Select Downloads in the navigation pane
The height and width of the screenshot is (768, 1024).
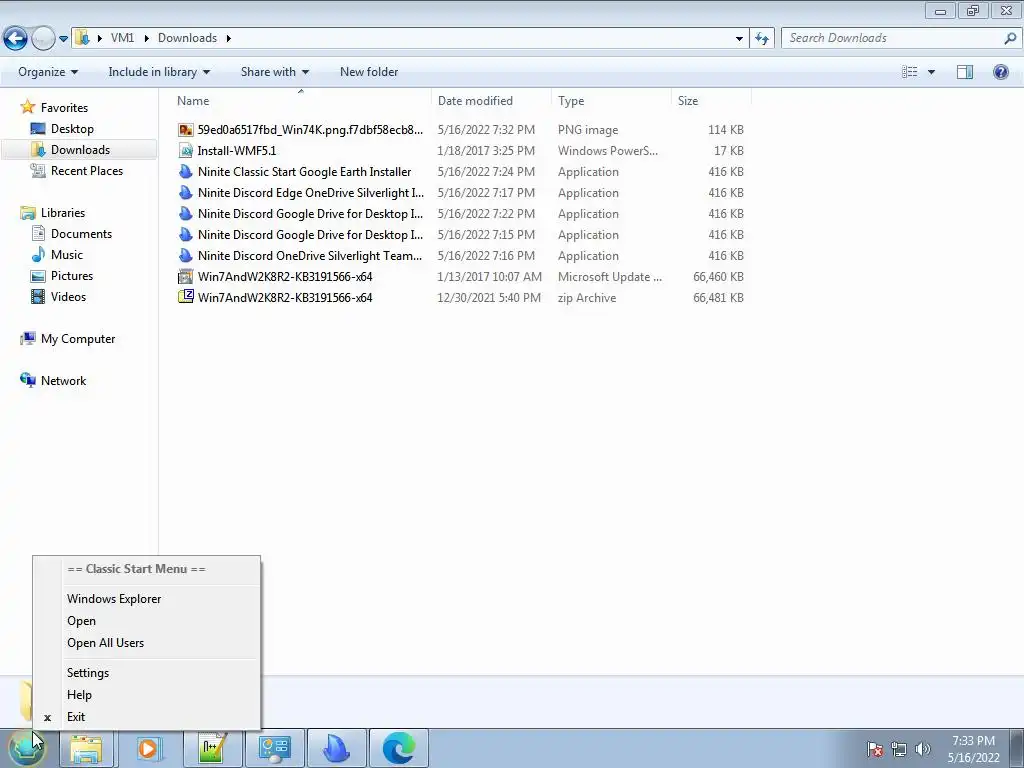(80, 150)
